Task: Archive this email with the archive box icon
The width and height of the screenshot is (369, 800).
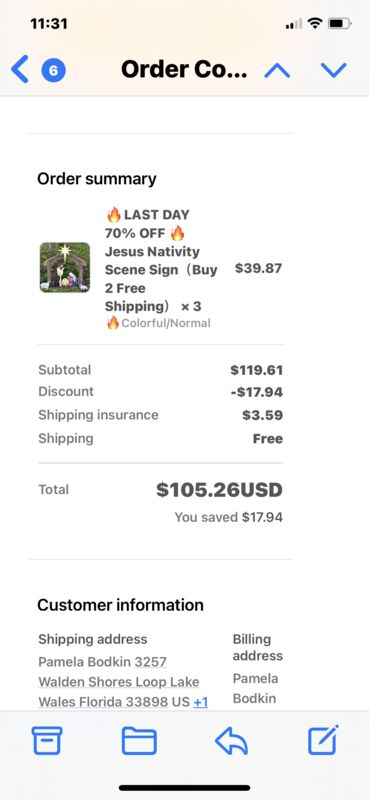Action: [x=47, y=740]
